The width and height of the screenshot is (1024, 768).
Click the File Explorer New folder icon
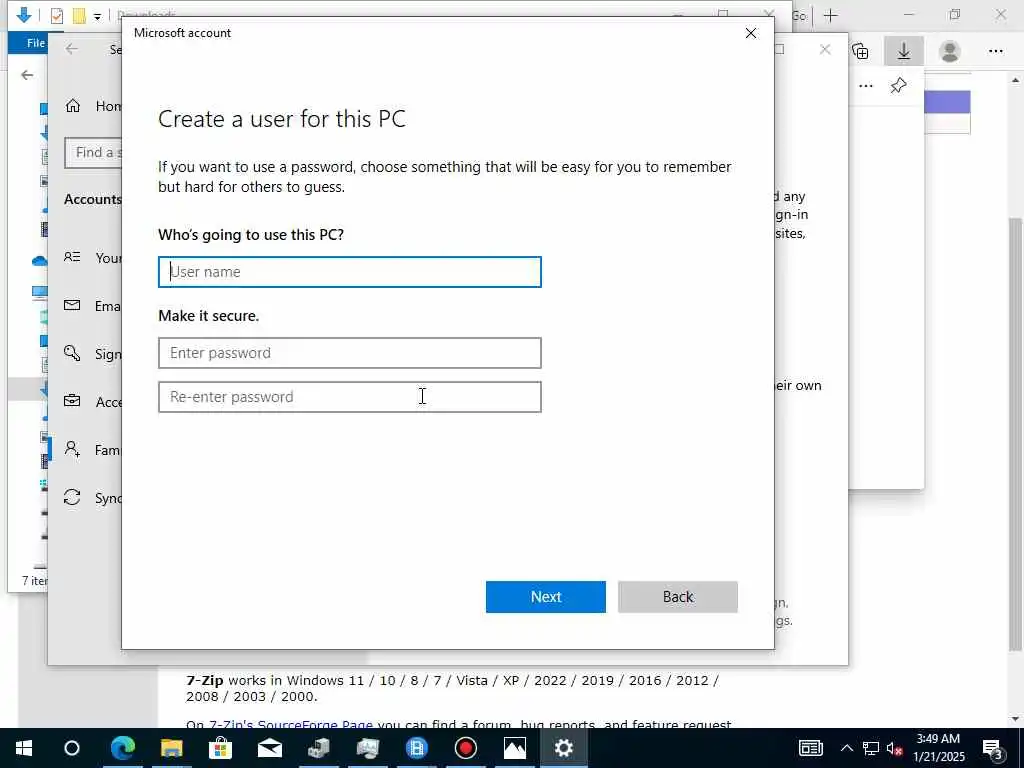79,15
